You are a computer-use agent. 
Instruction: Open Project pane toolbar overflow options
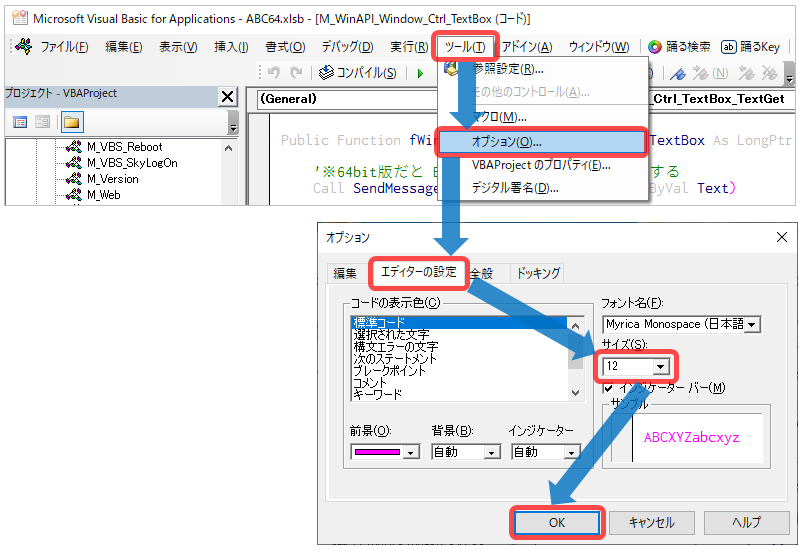(233, 123)
